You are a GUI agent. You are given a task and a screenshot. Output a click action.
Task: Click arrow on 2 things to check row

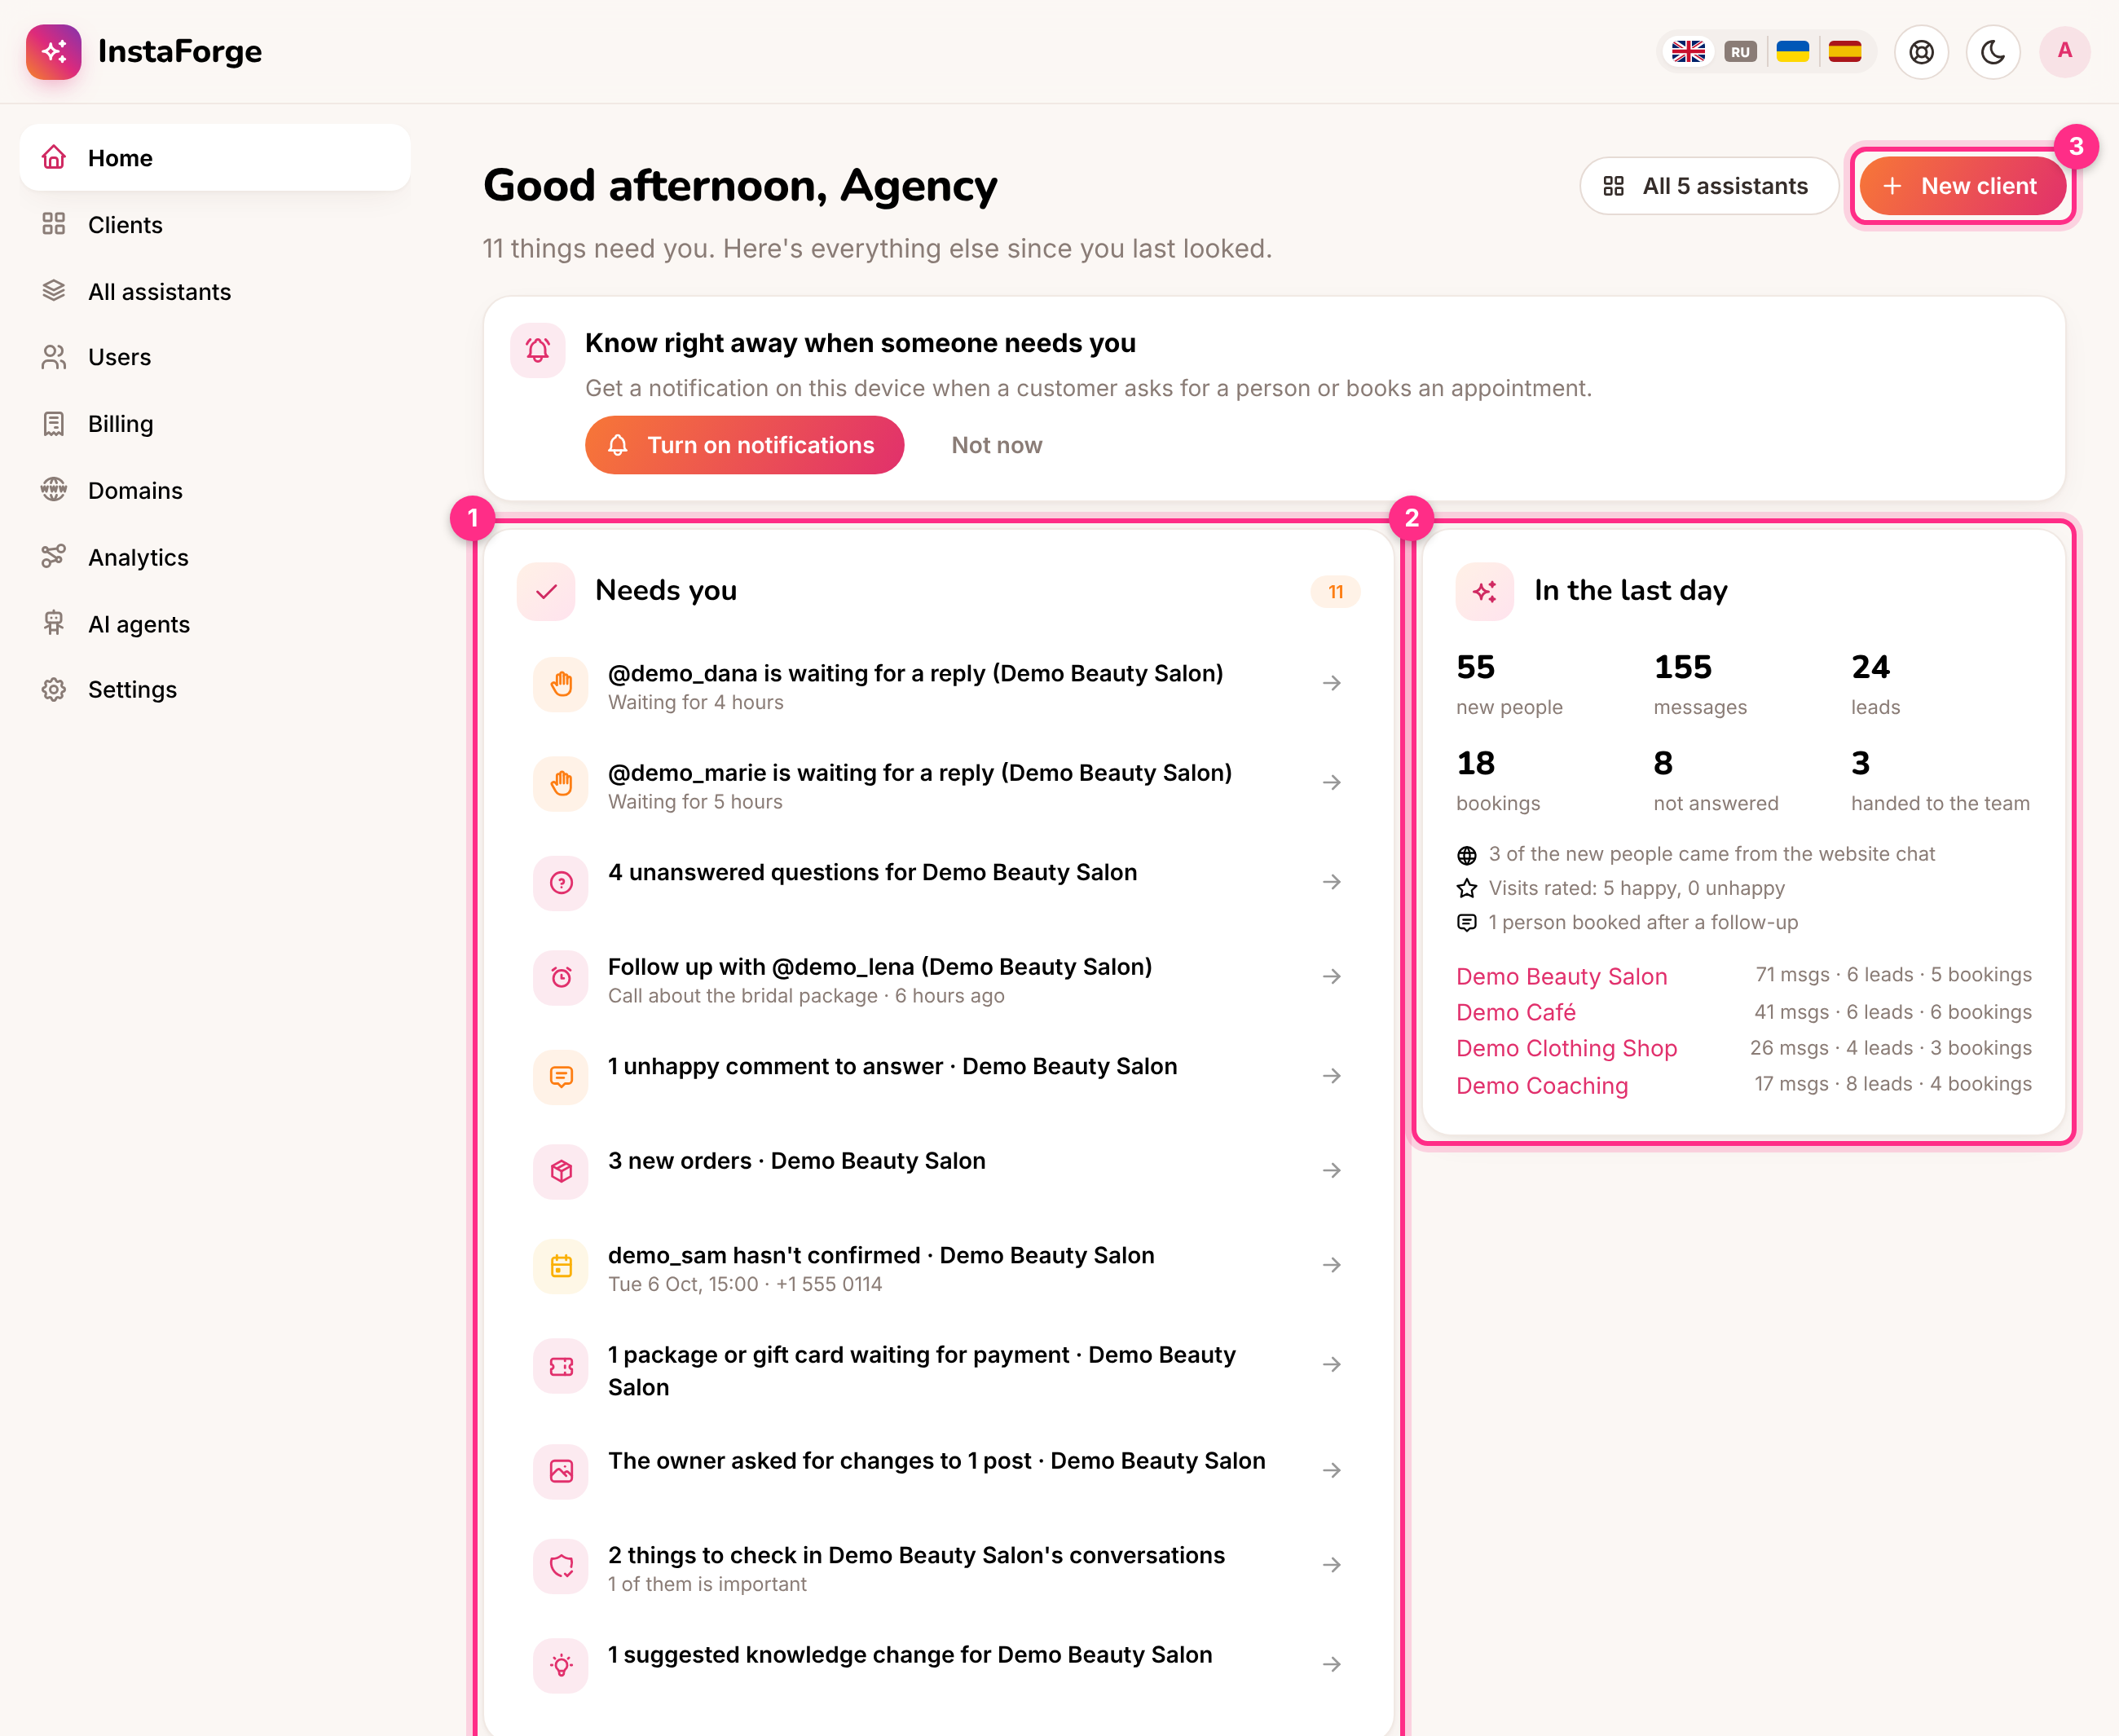point(1331,1565)
